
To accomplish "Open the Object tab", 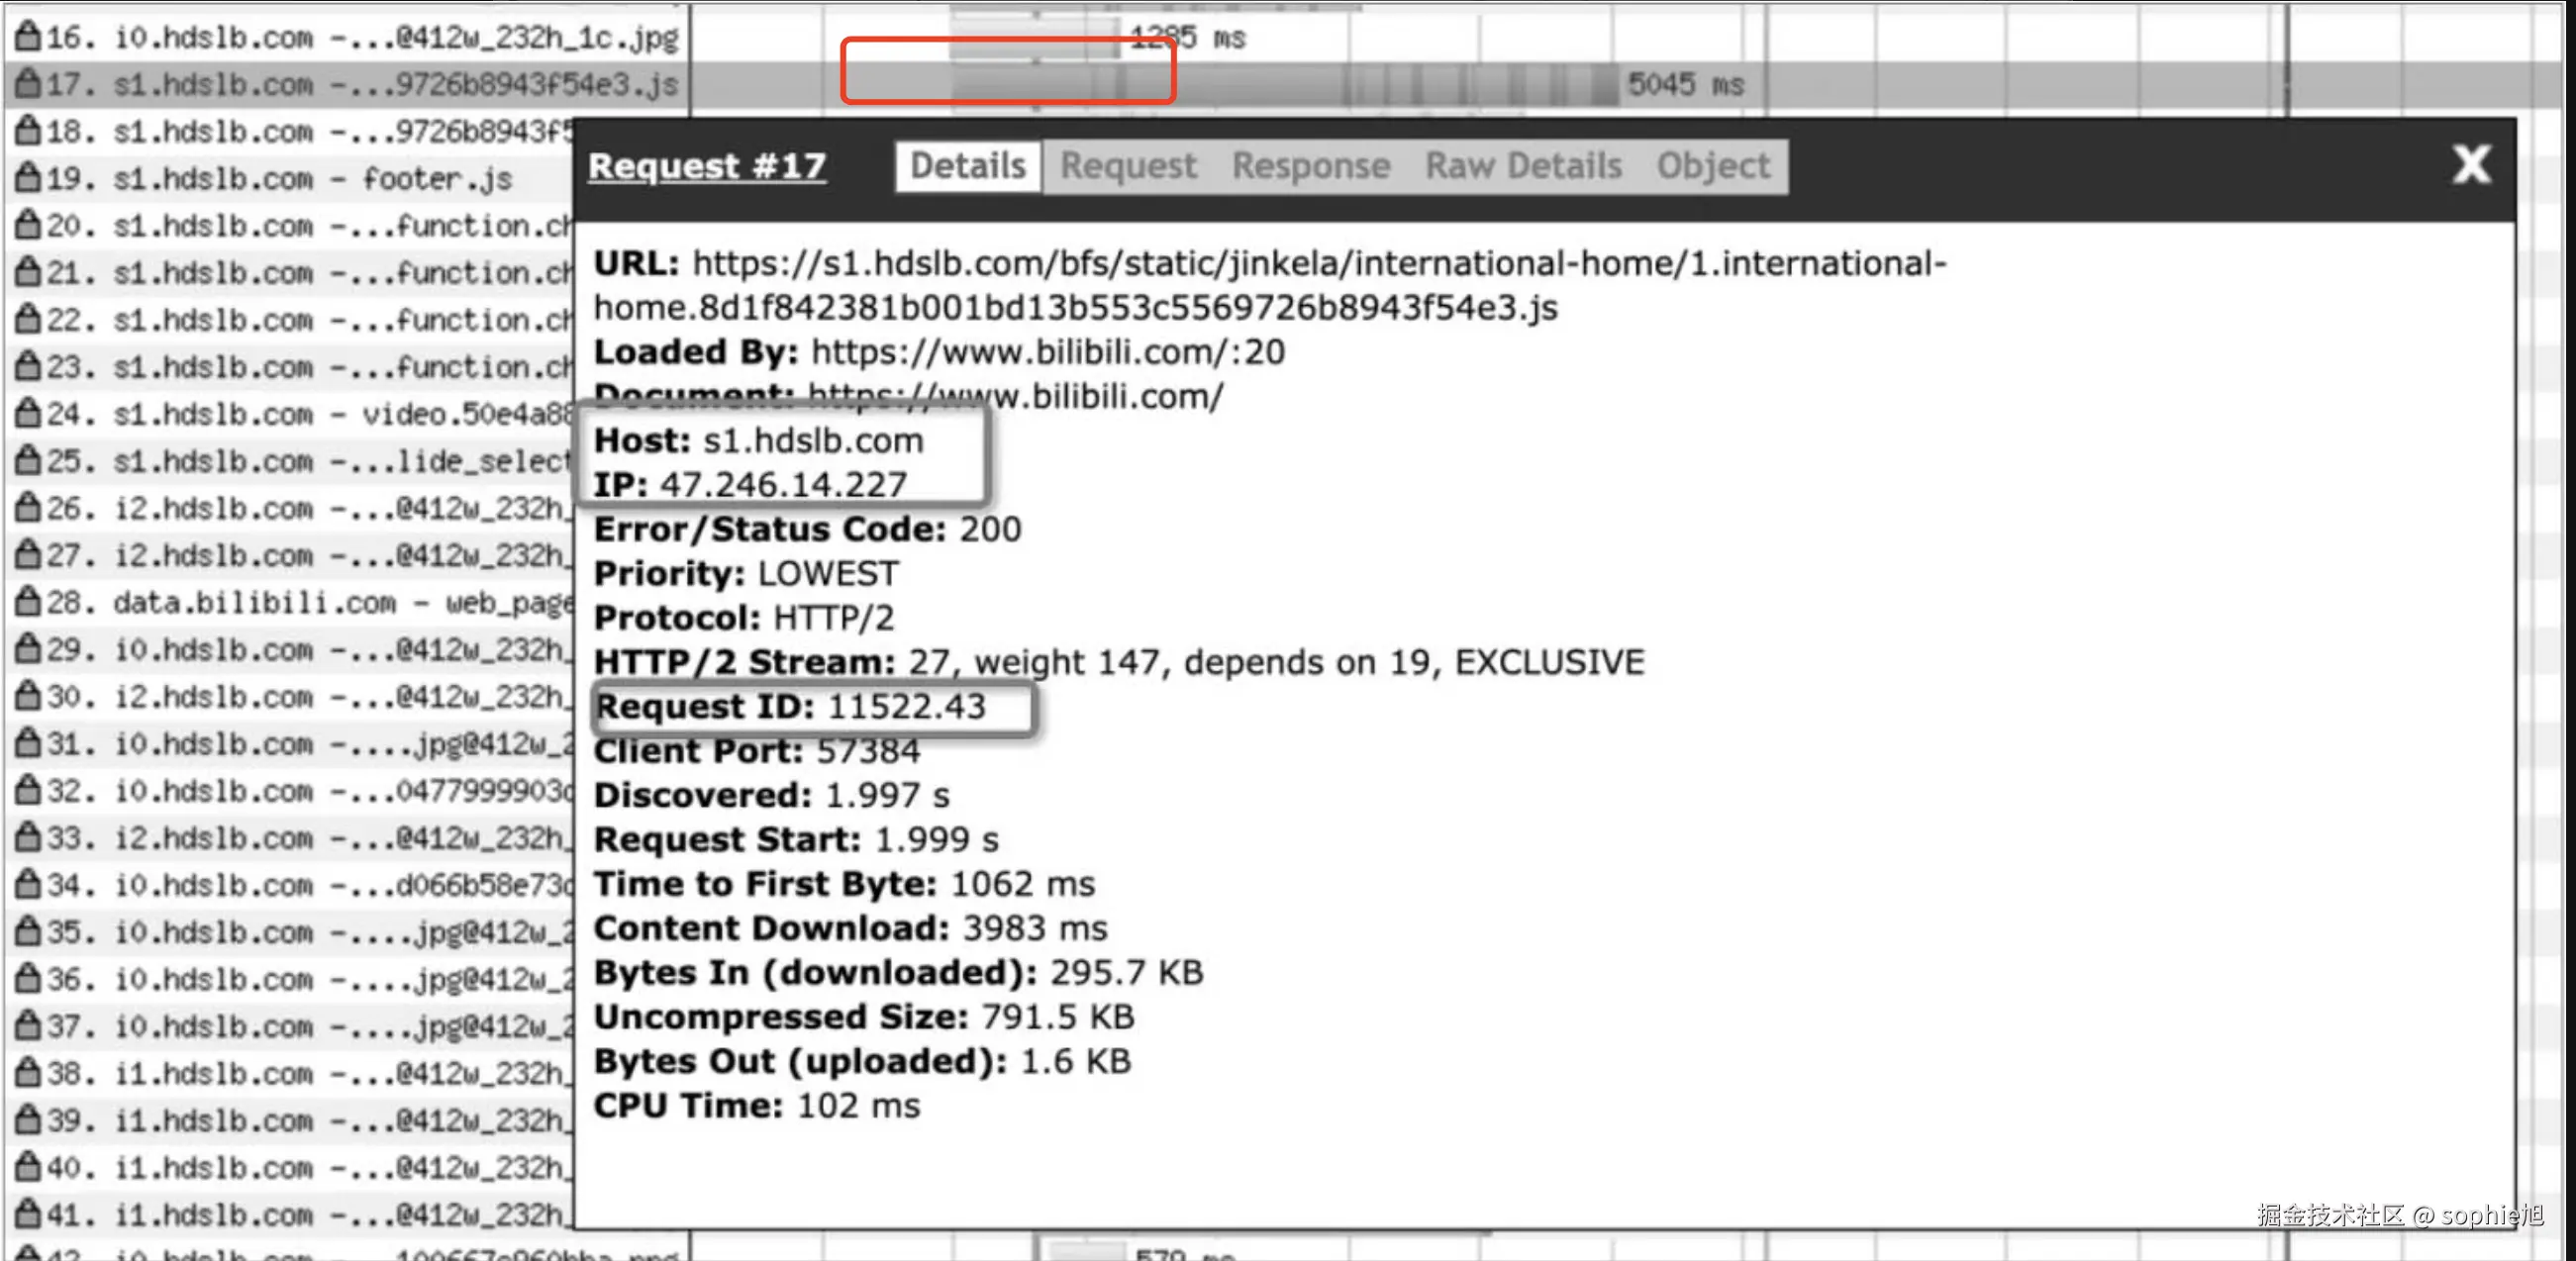I will tap(1712, 166).
